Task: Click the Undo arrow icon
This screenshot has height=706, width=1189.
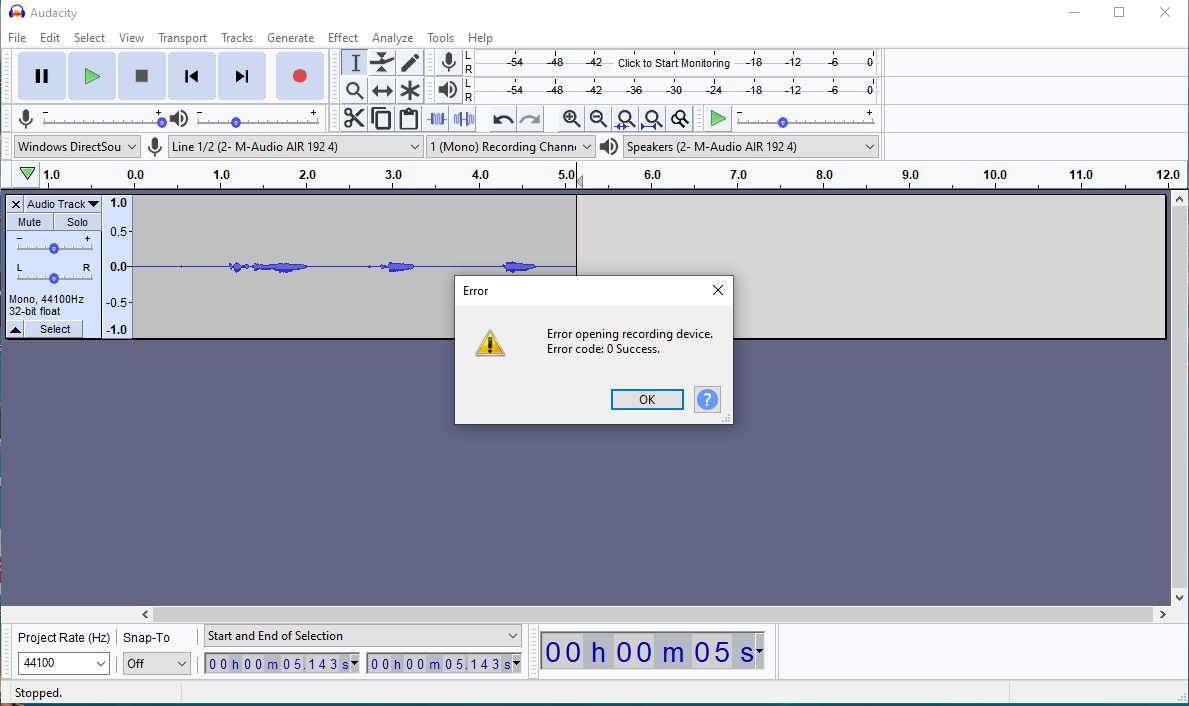Action: pyautogui.click(x=503, y=119)
